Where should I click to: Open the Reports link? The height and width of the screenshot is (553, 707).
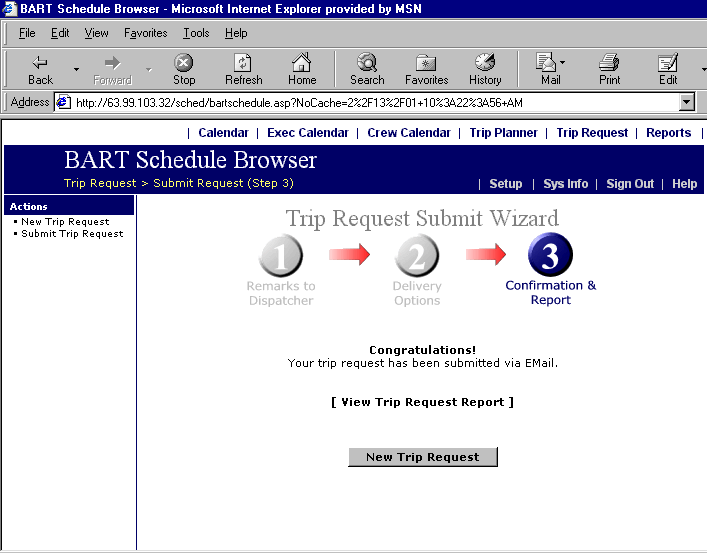(668, 133)
